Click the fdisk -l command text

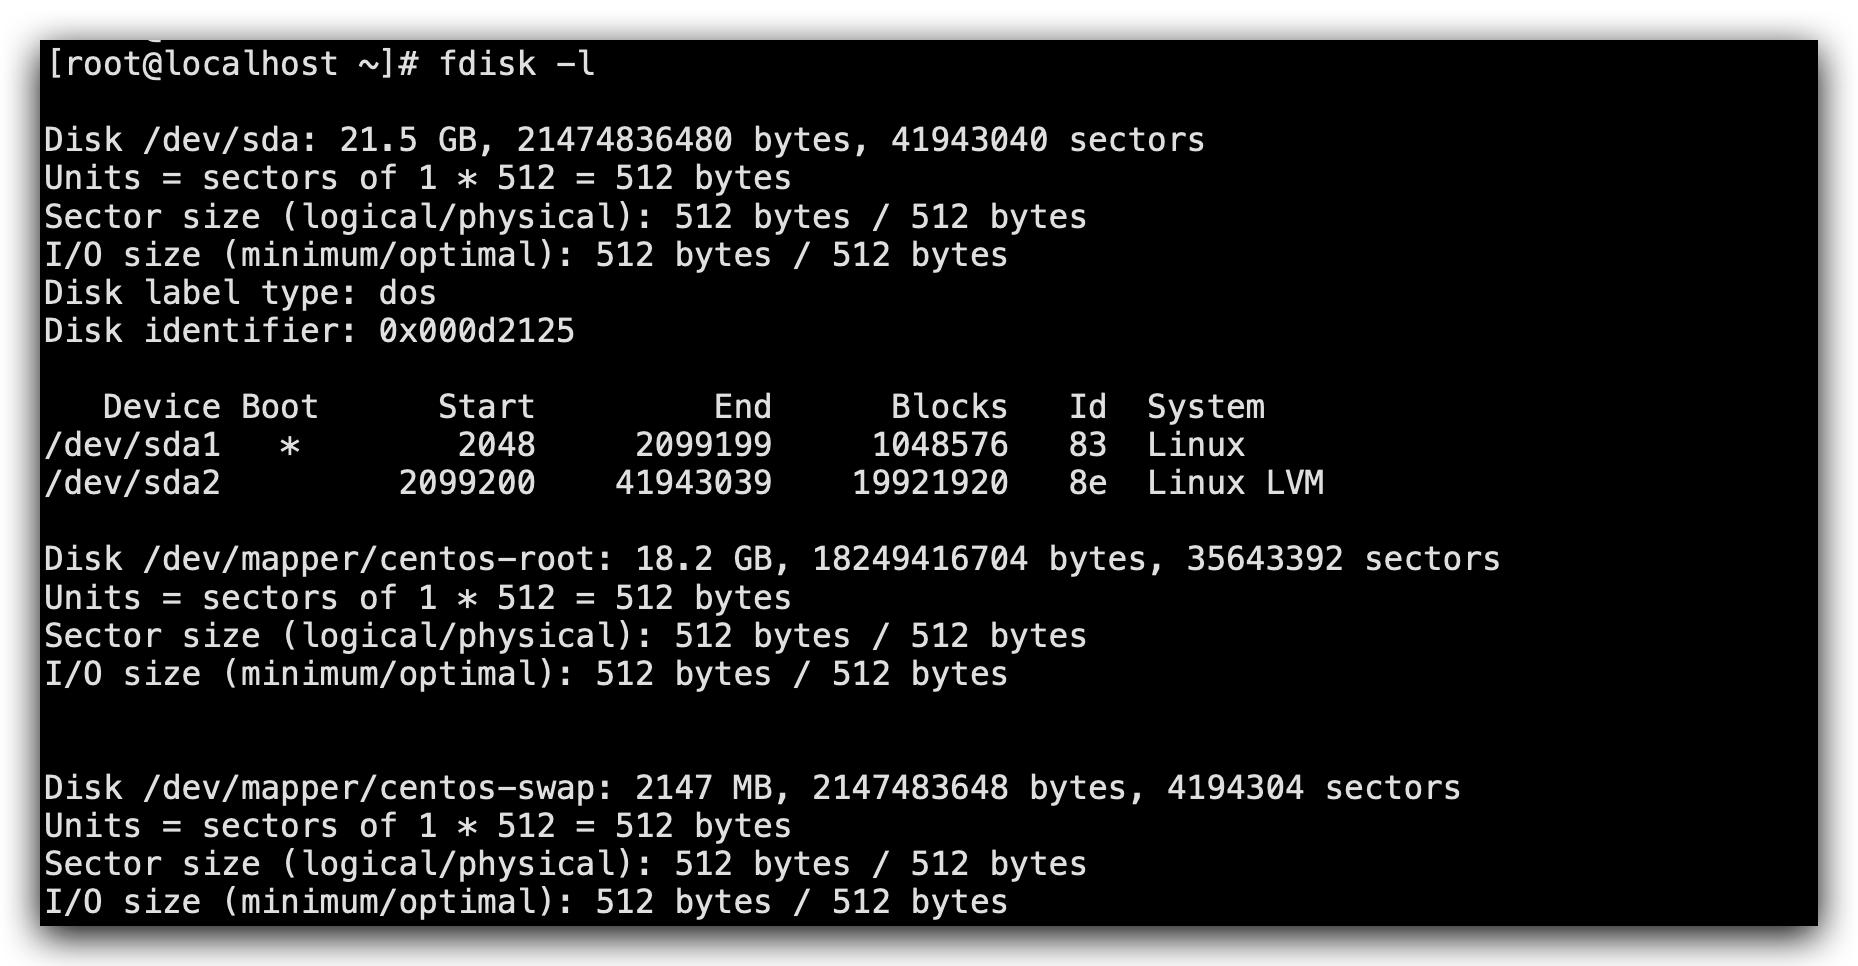[517, 65]
